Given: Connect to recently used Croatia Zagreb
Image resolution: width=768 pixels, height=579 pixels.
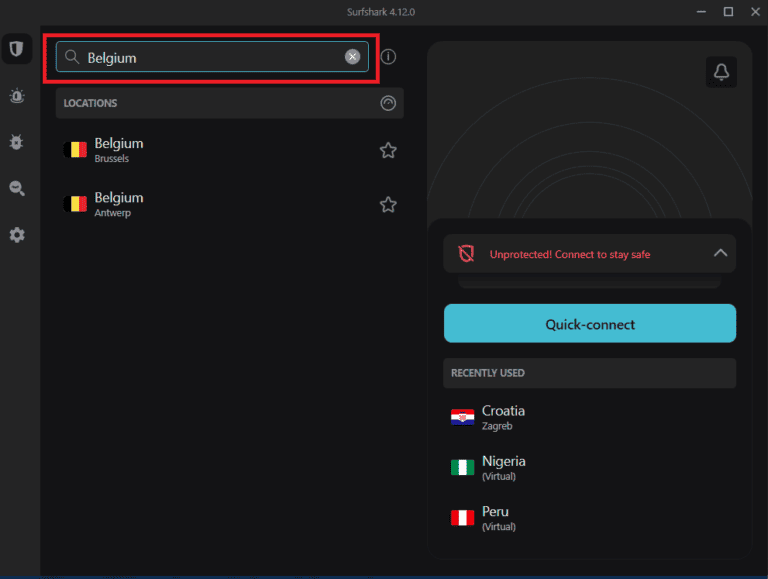Looking at the screenshot, I should 590,417.
